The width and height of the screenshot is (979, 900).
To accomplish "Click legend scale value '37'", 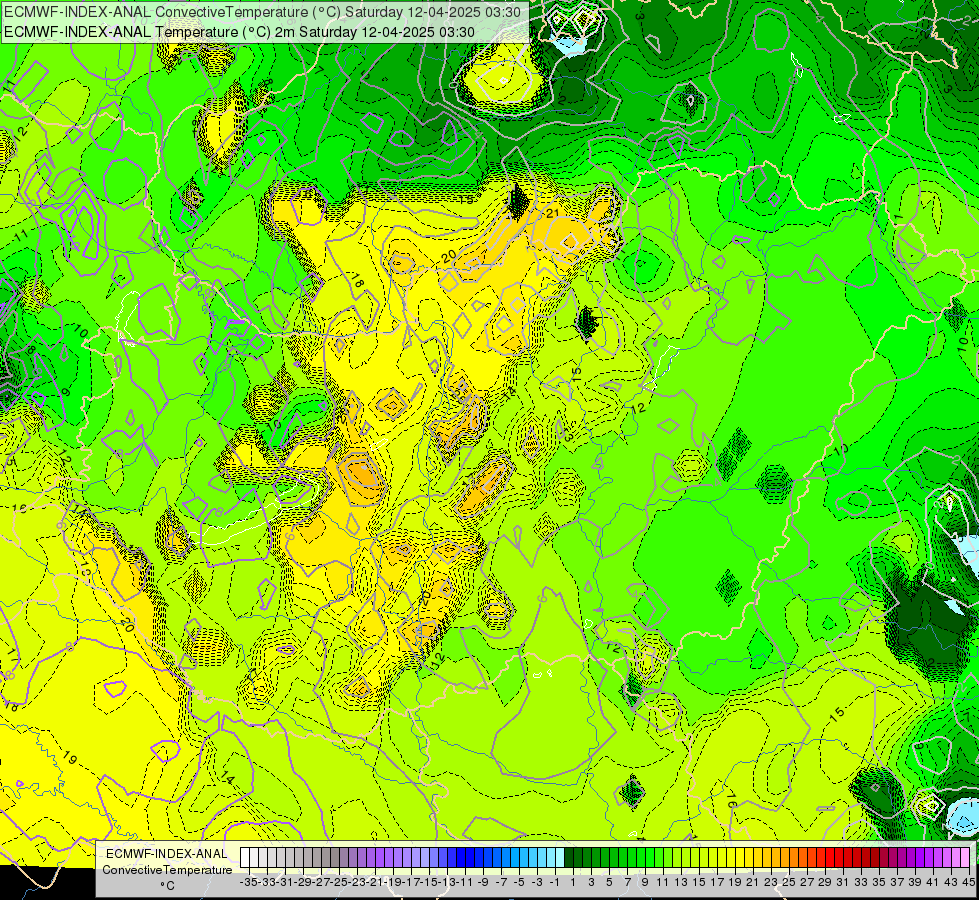I will click(897, 882).
